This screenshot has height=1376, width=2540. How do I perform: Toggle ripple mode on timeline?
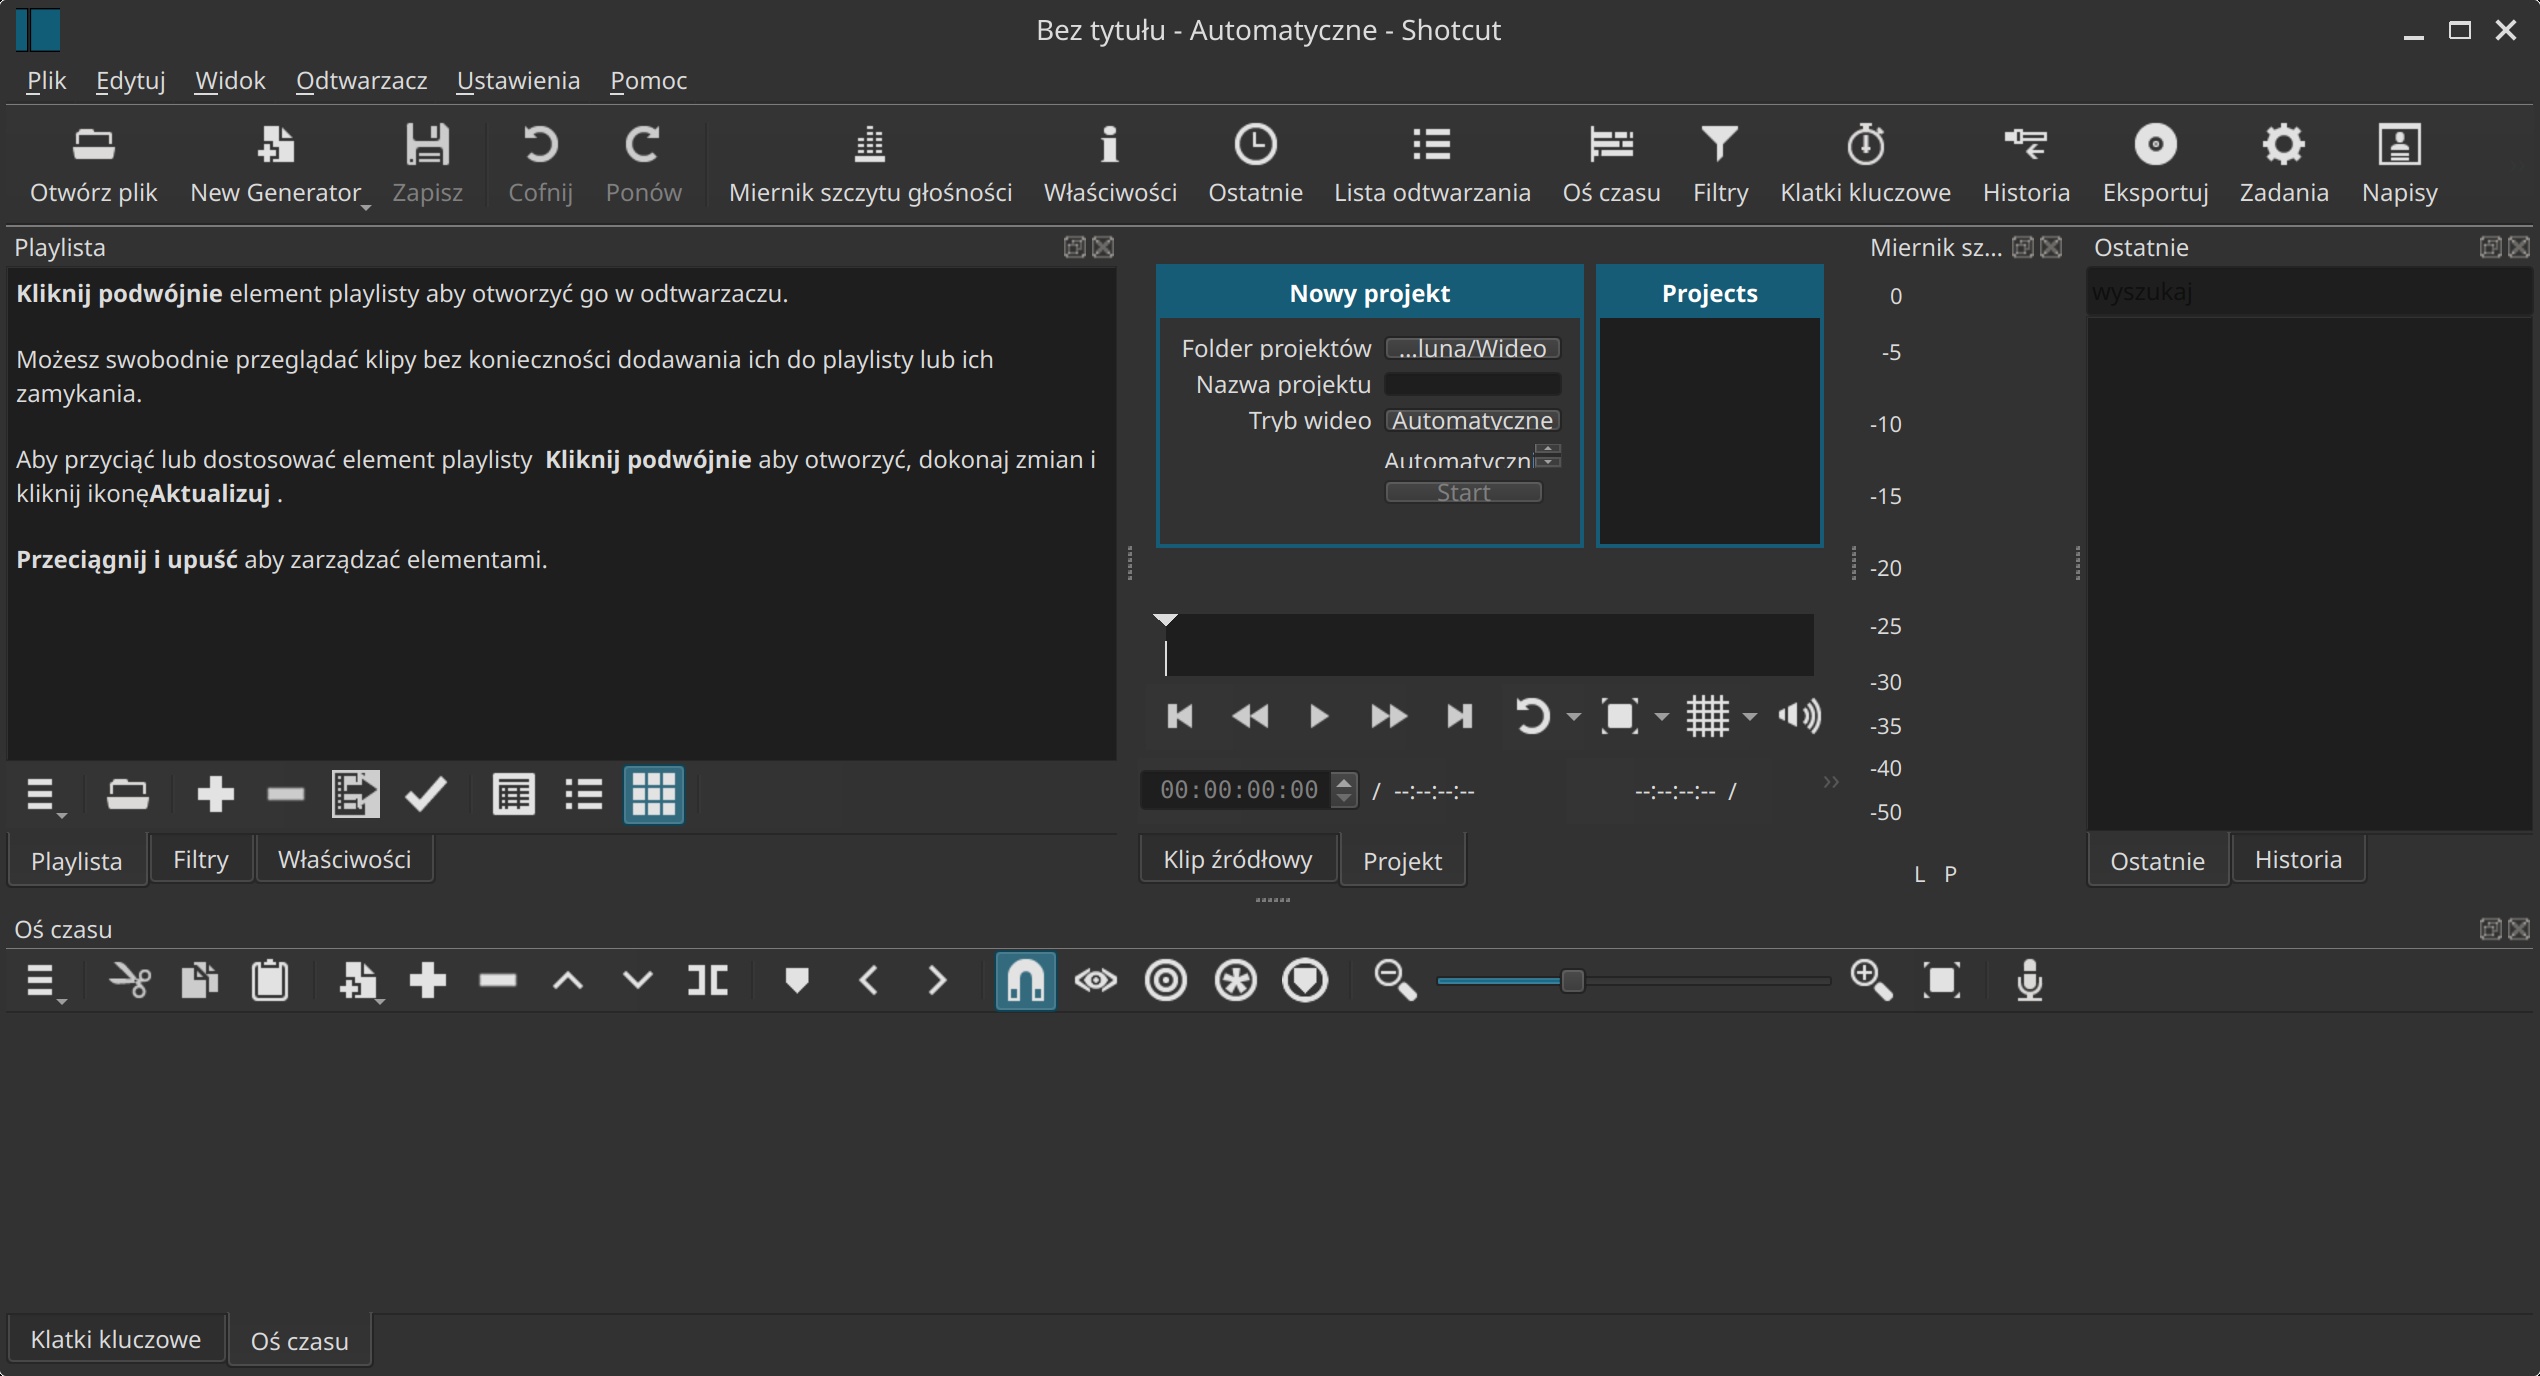1165,981
